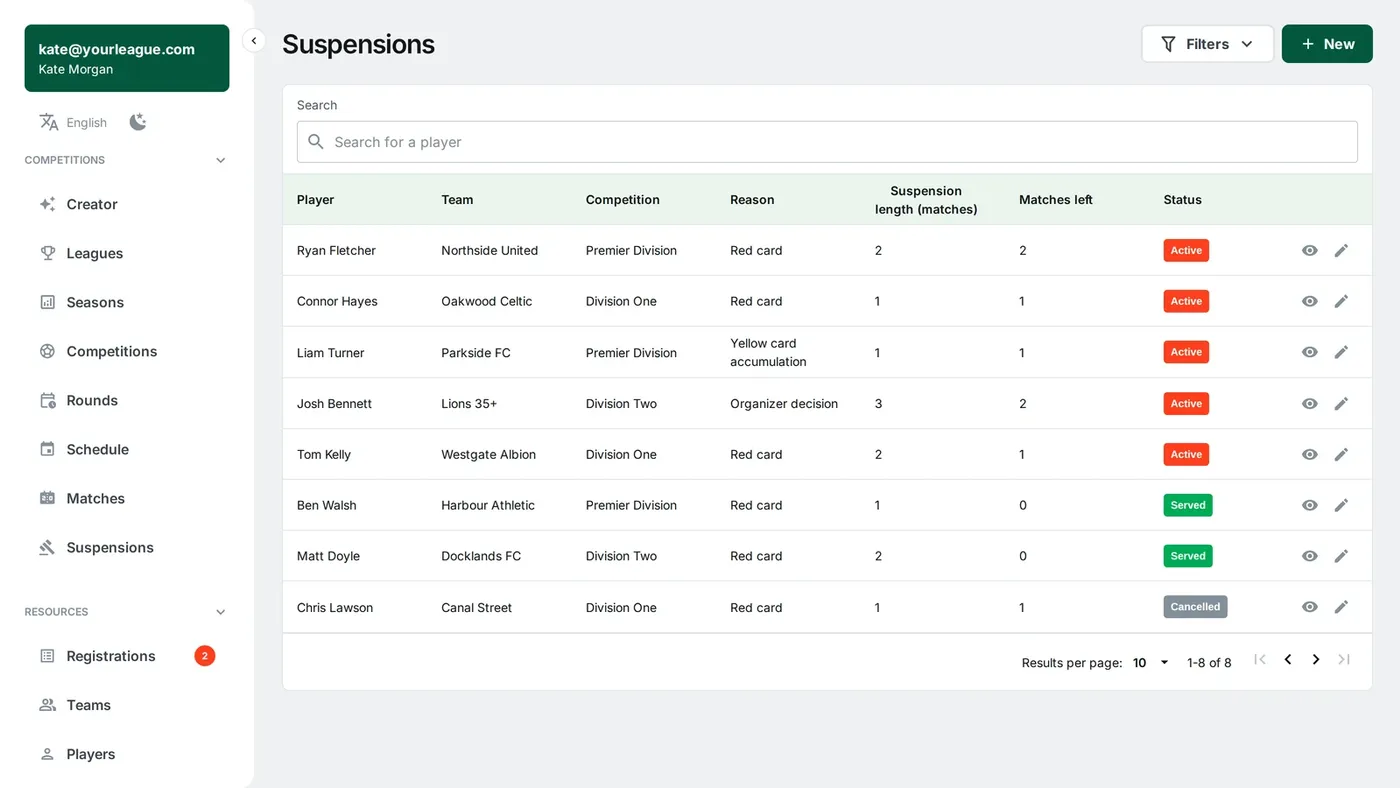Image resolution: width=1400 pixels, height=788 pixels.
Task: Click edit pencil in Tom Kelly row
Action: [1341, 454]
